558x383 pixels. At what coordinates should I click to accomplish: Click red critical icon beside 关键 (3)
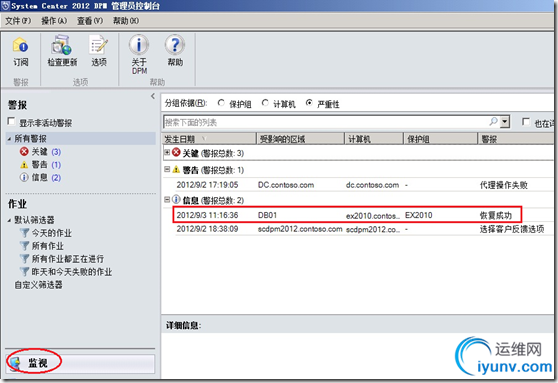(x=24, y=152)
